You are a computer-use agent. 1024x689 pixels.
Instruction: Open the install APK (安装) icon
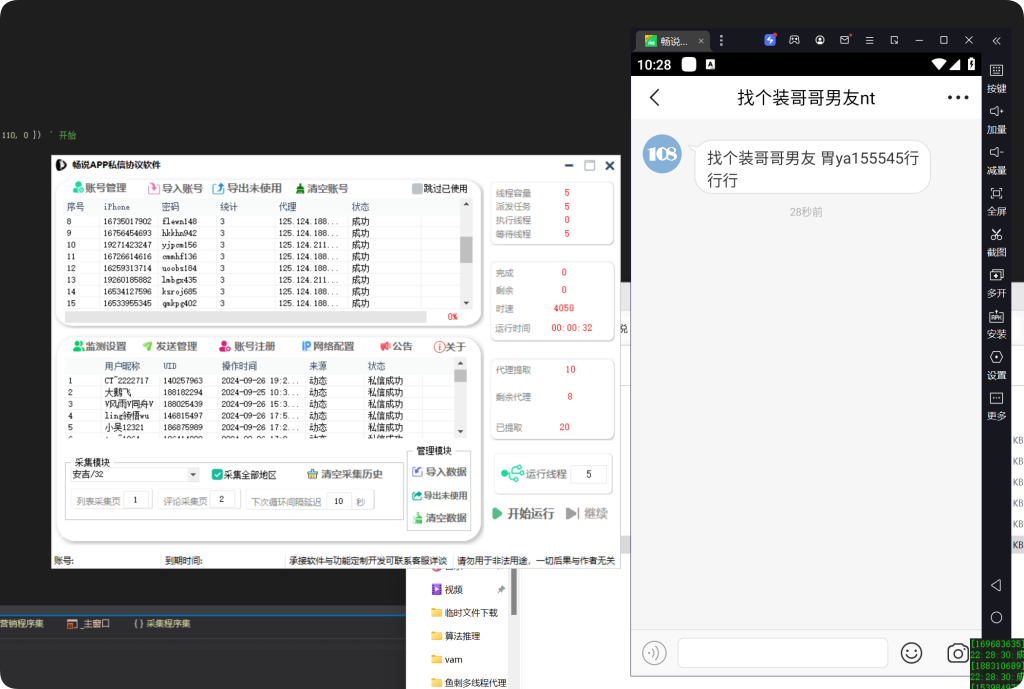coord(996,316)
